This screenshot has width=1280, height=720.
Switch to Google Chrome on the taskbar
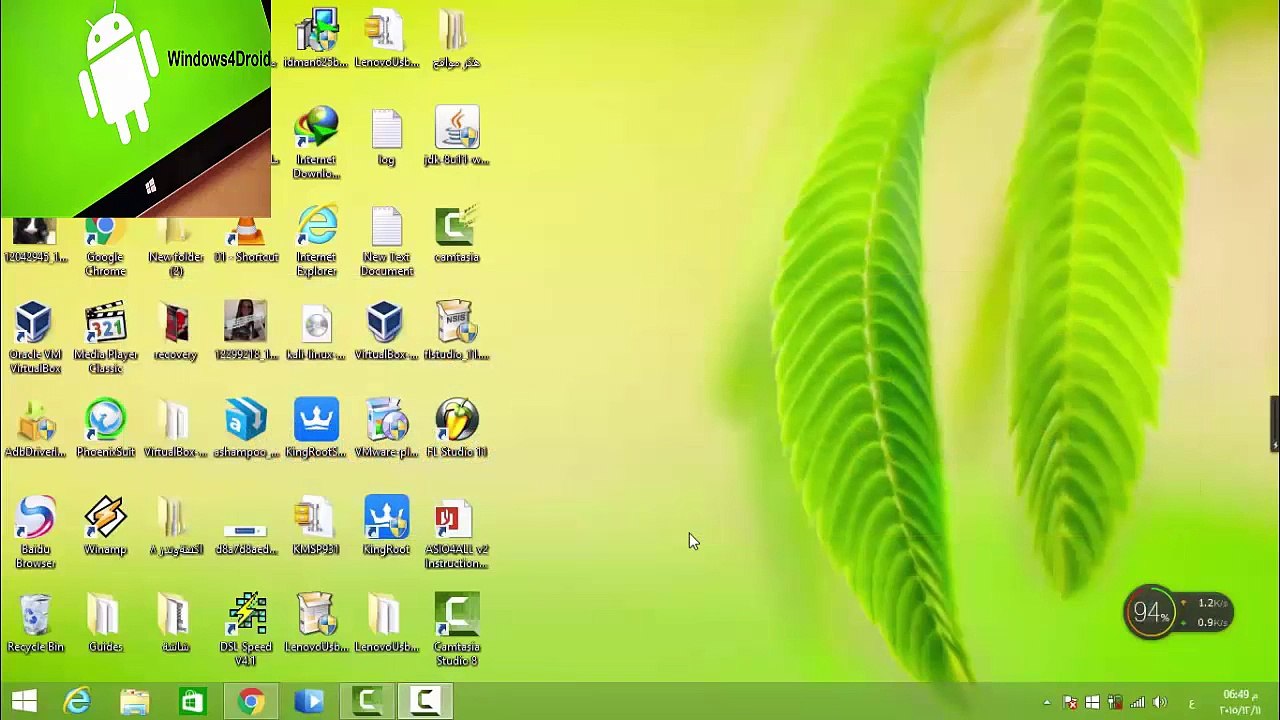click(x=250, y=701)
